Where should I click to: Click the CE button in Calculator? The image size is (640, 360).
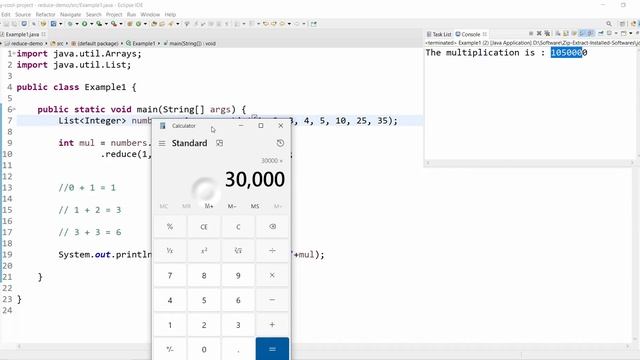click(x=204, y=227)
